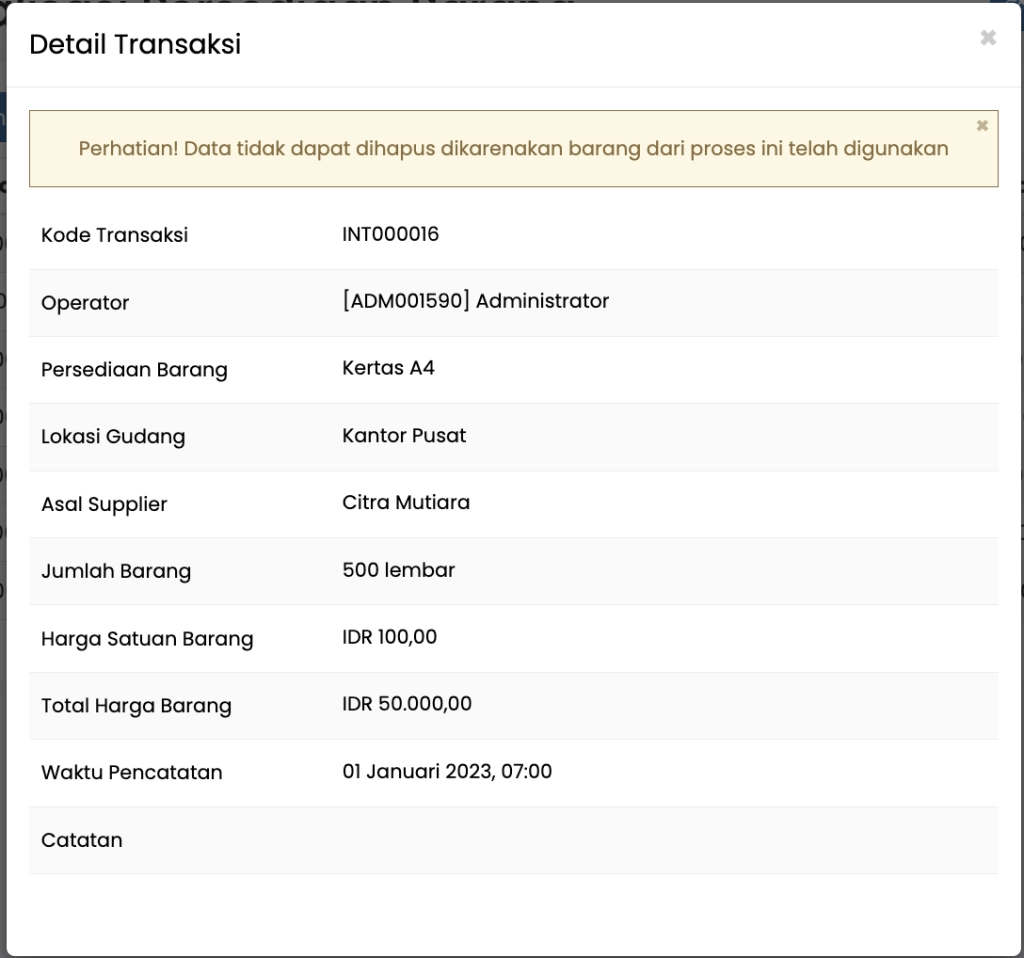Select the IDR 50.000,00 total price
Screen dimensions: 1024x958
point(407,704)
